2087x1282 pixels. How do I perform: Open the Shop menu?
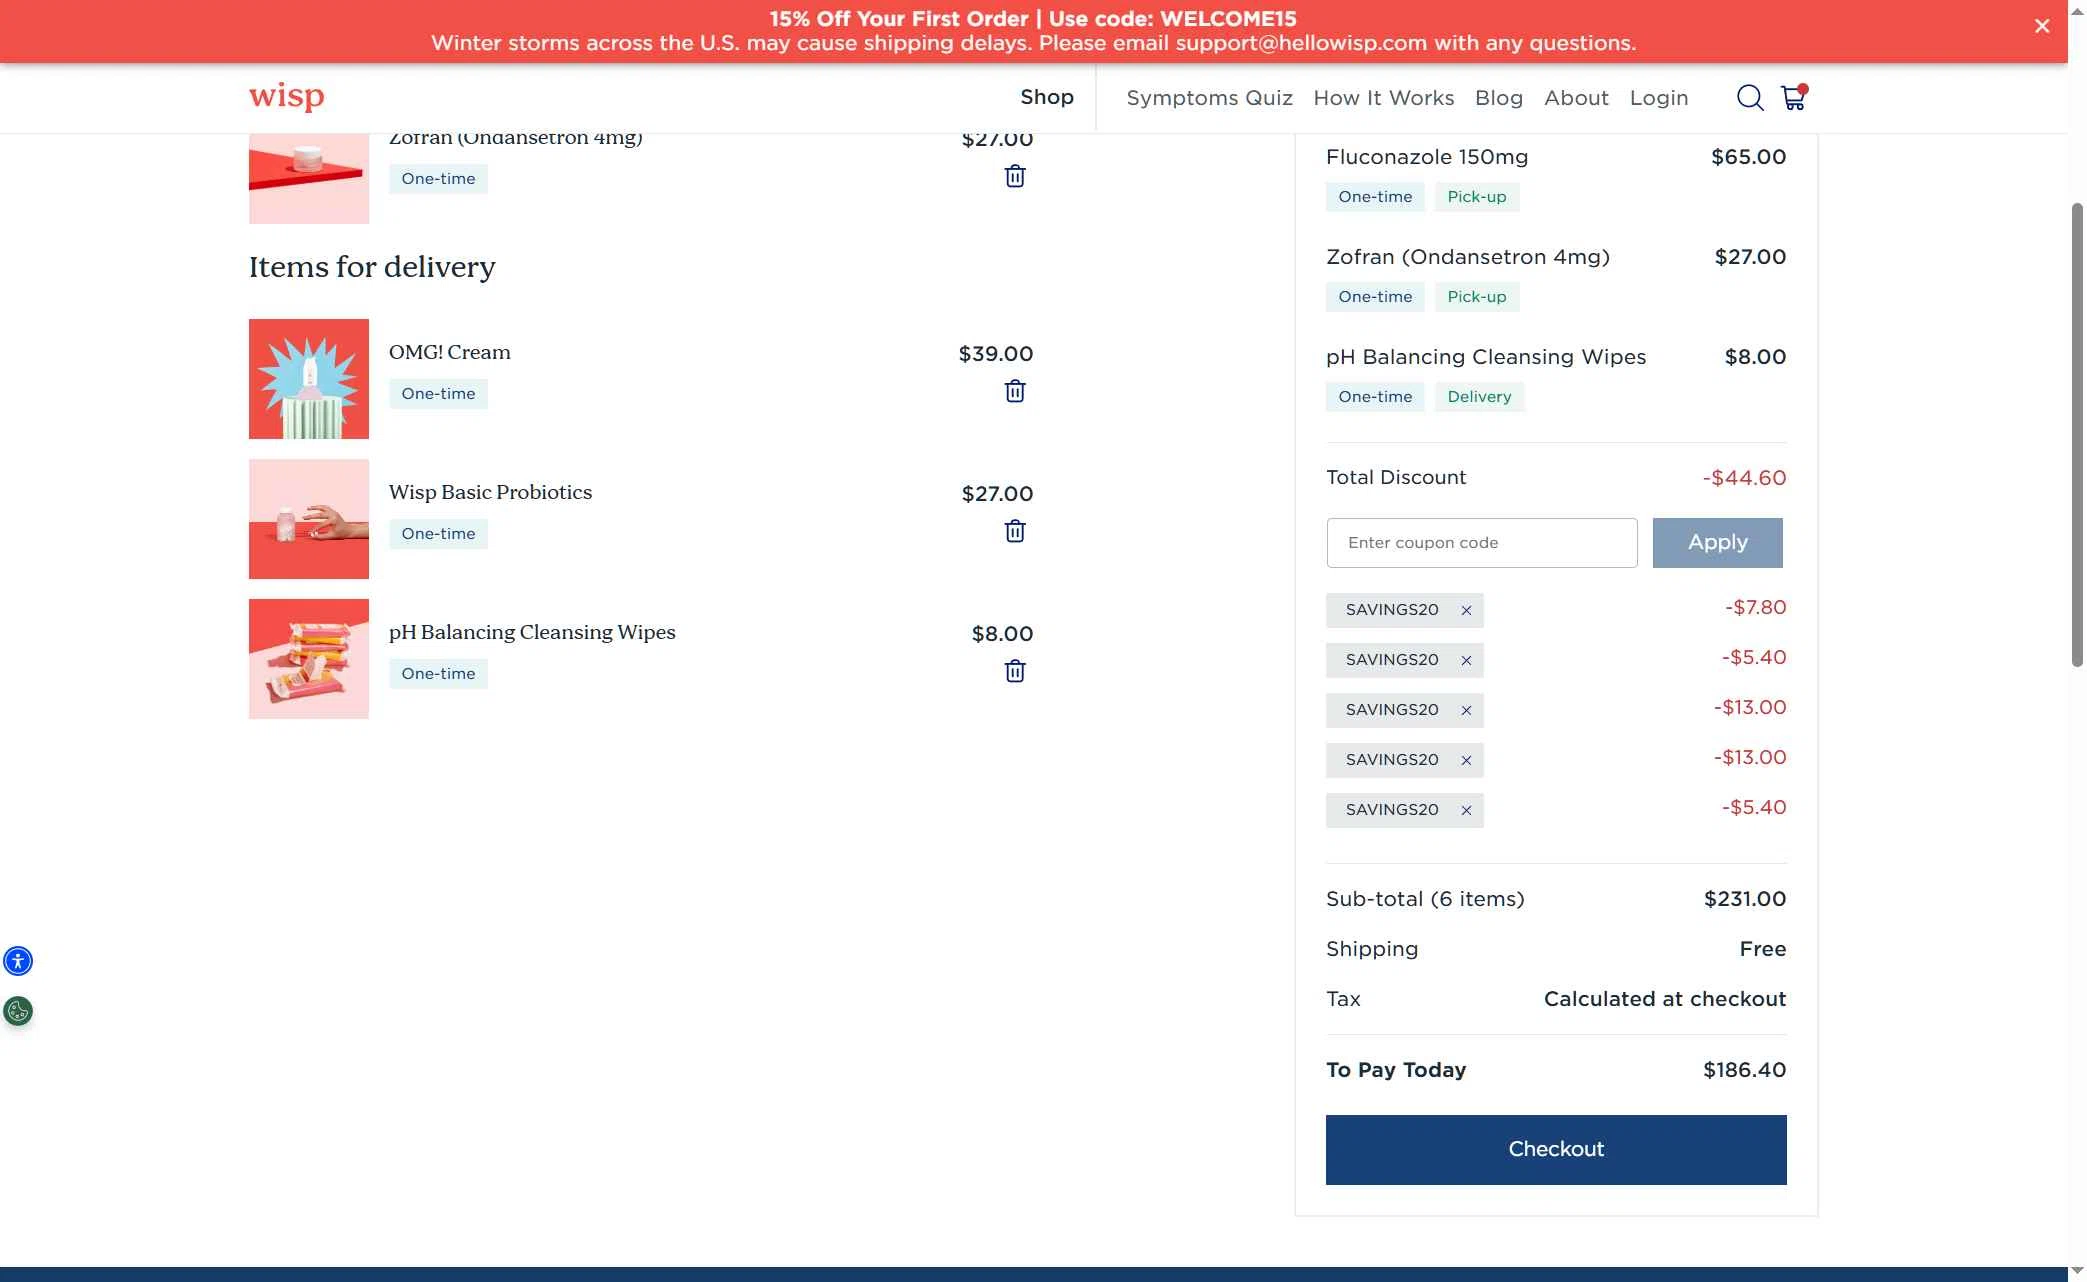click(x=1046, y=97)
